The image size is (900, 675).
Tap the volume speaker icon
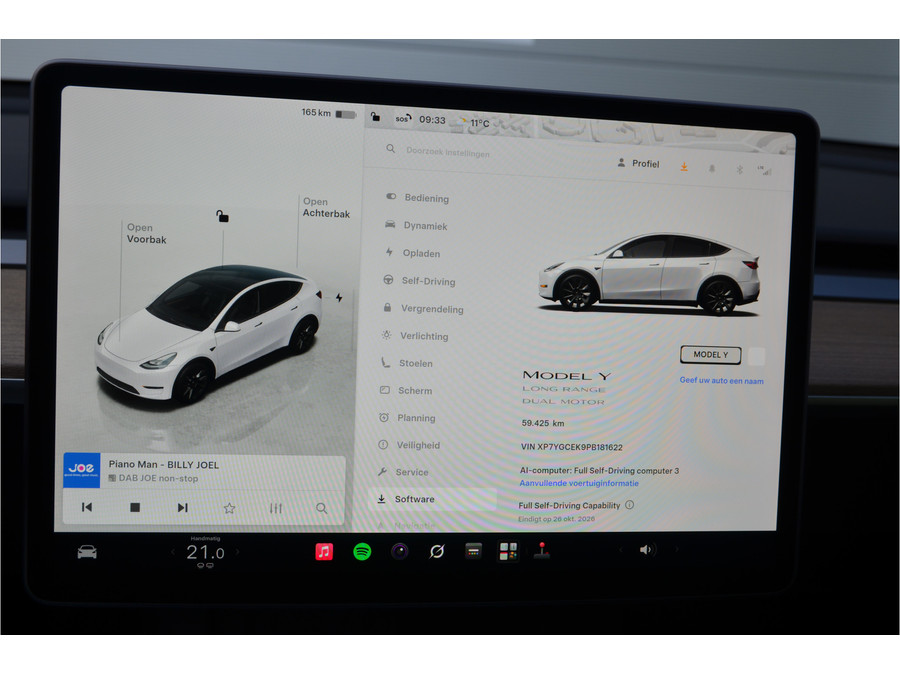click(x=647, y=549)
